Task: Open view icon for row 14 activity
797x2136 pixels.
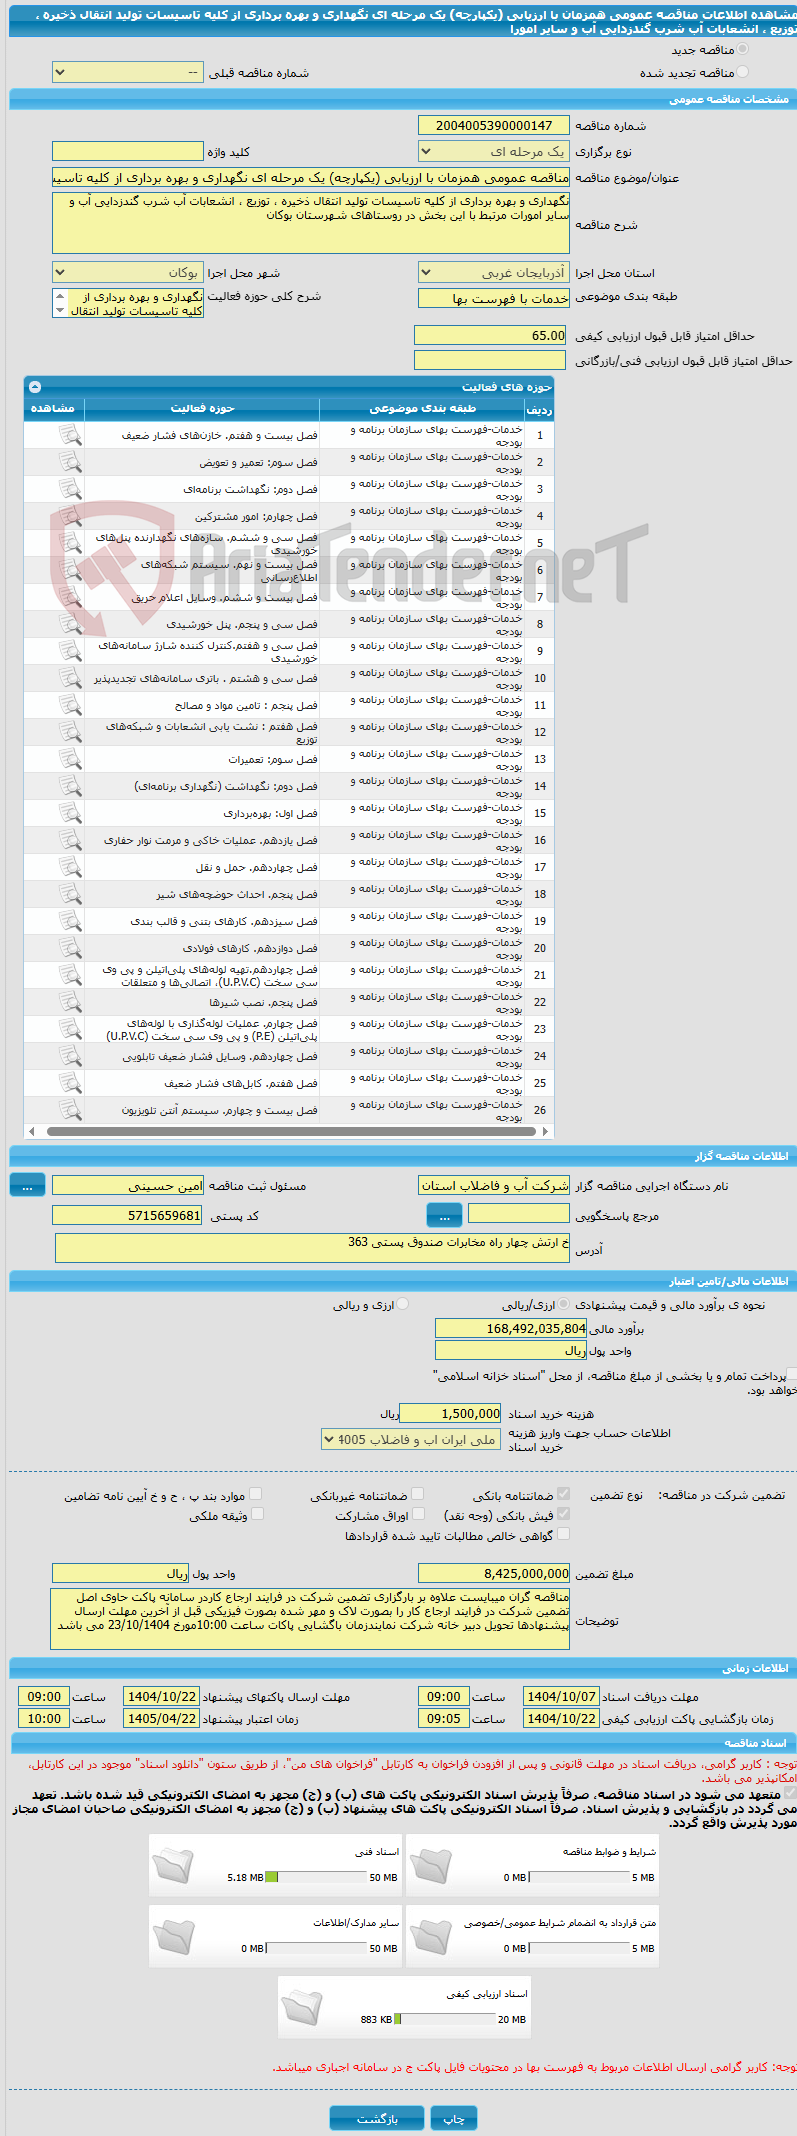Action: point(69,785)
